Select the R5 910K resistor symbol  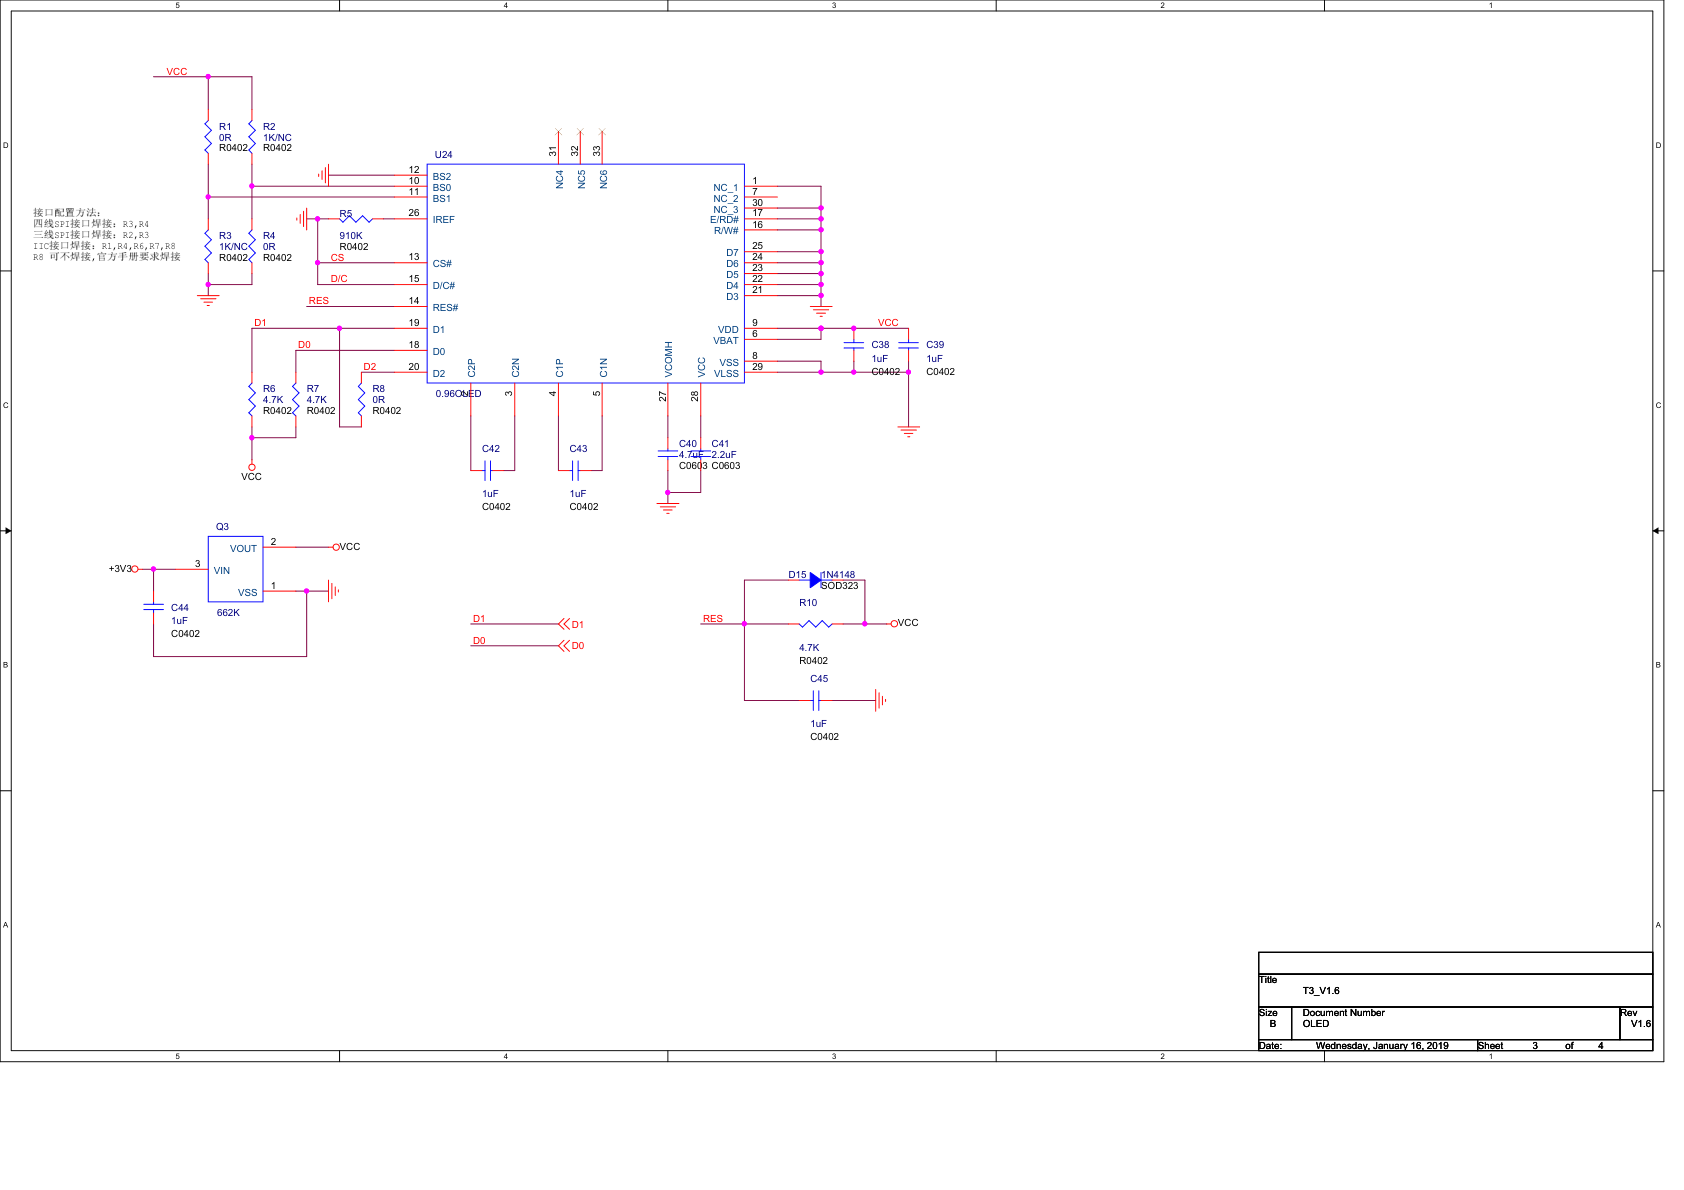pos(355,218)
